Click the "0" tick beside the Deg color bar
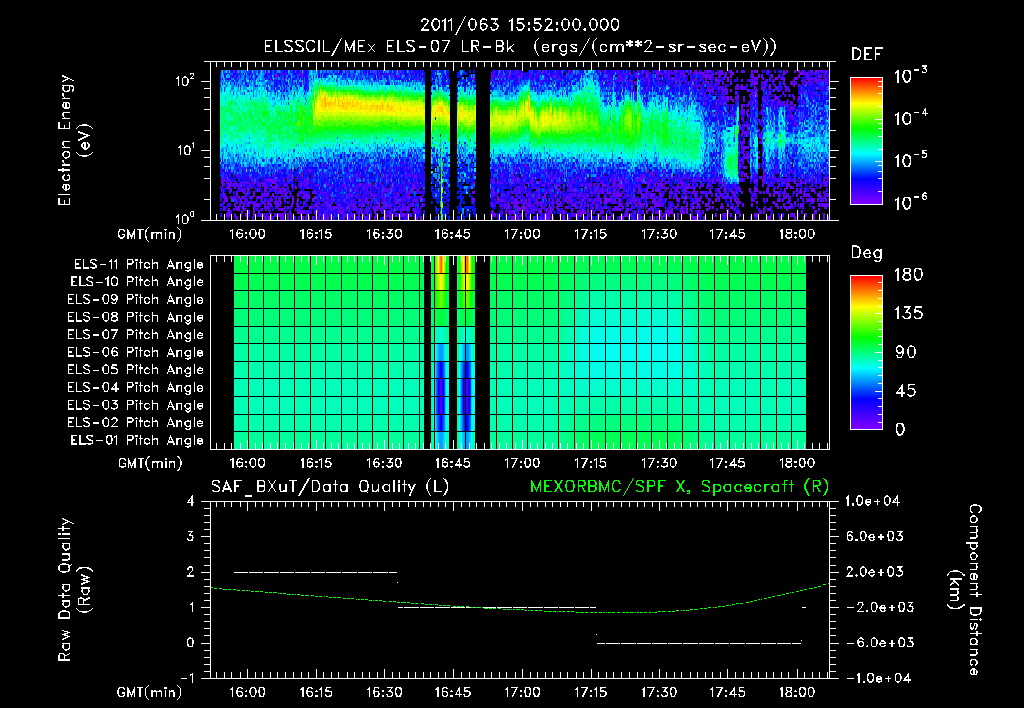 click(x=901, y=430)
